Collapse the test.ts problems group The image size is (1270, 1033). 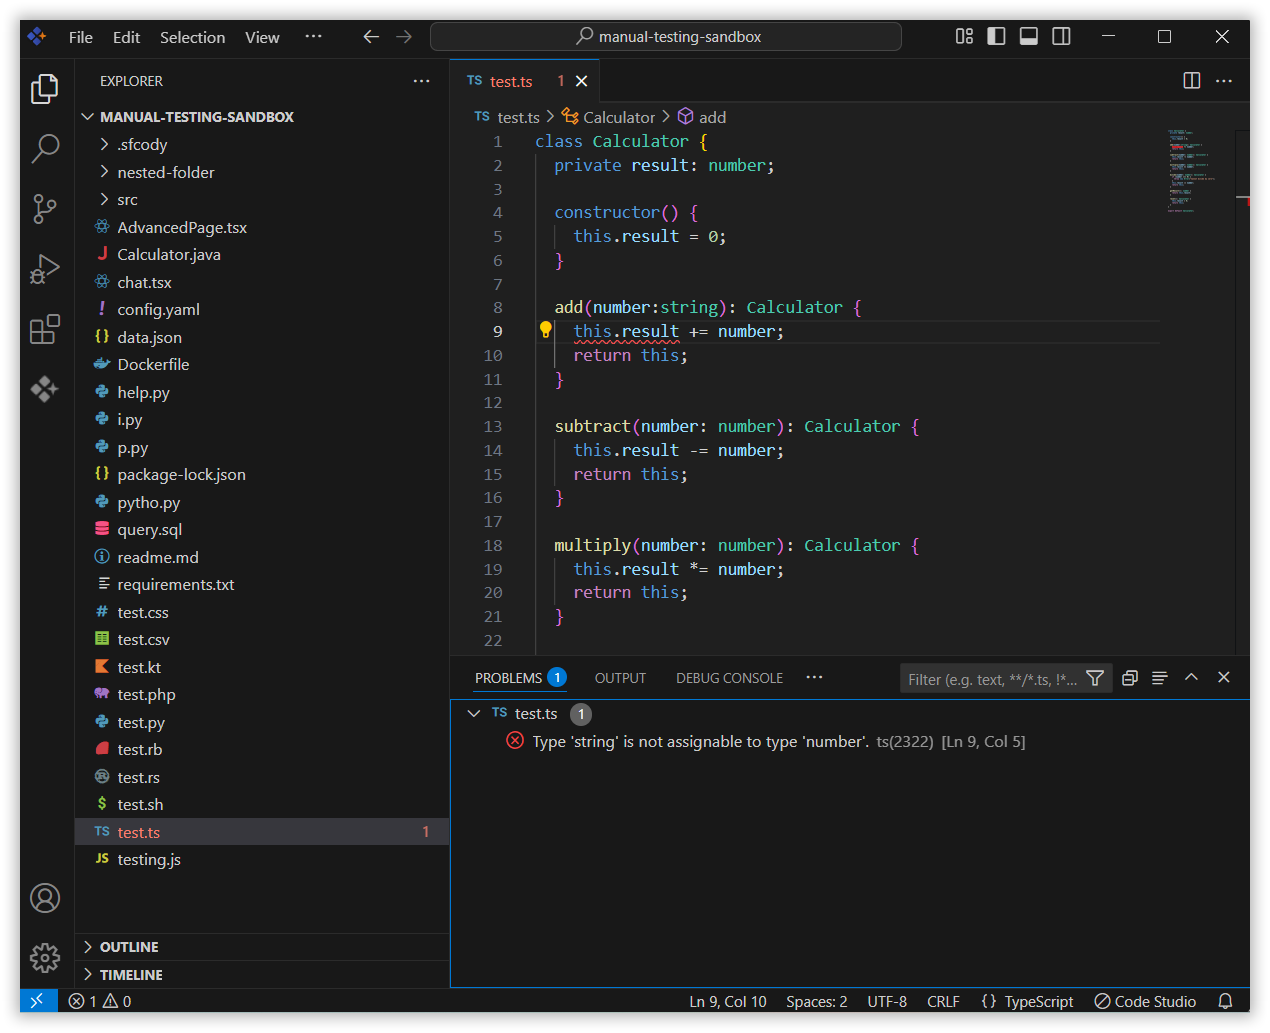(474, 714)
